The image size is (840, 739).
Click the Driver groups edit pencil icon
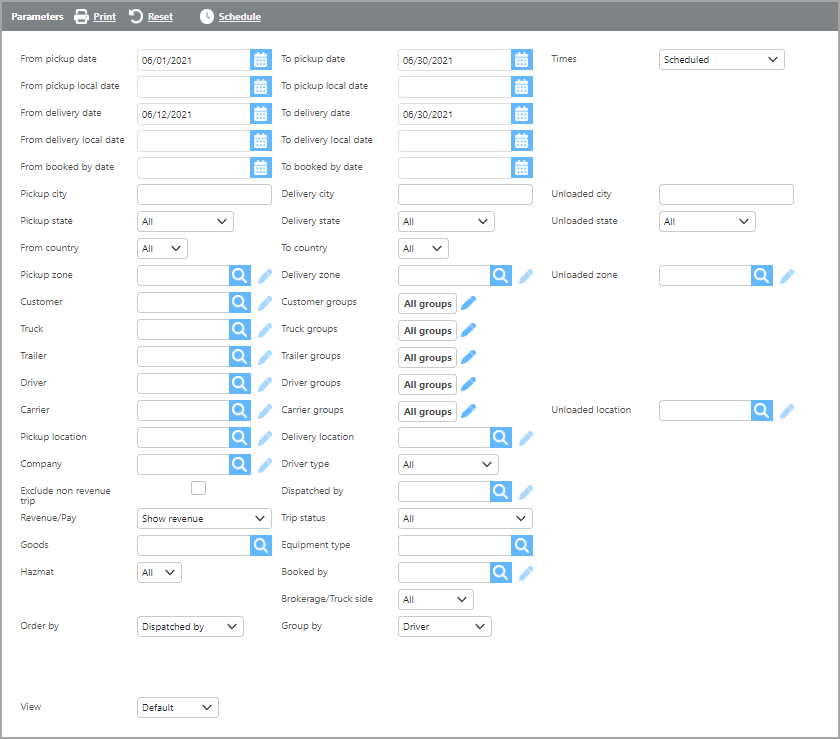click(468, 384)
